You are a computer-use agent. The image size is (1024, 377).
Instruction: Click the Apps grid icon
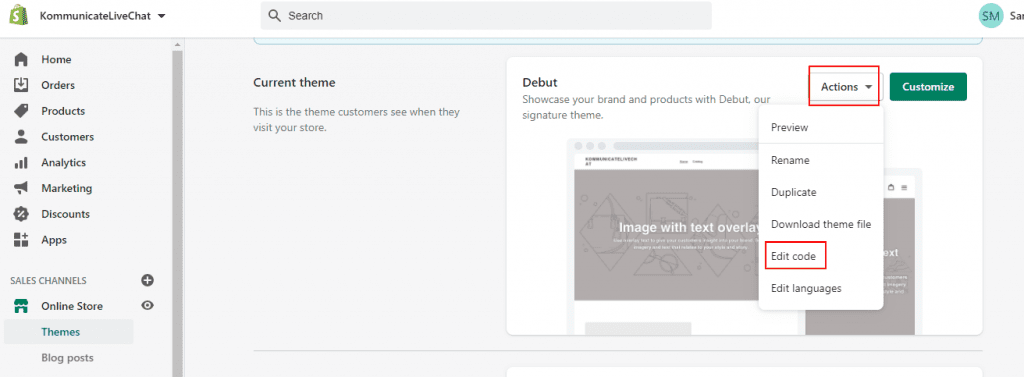(x=21, y=240)
